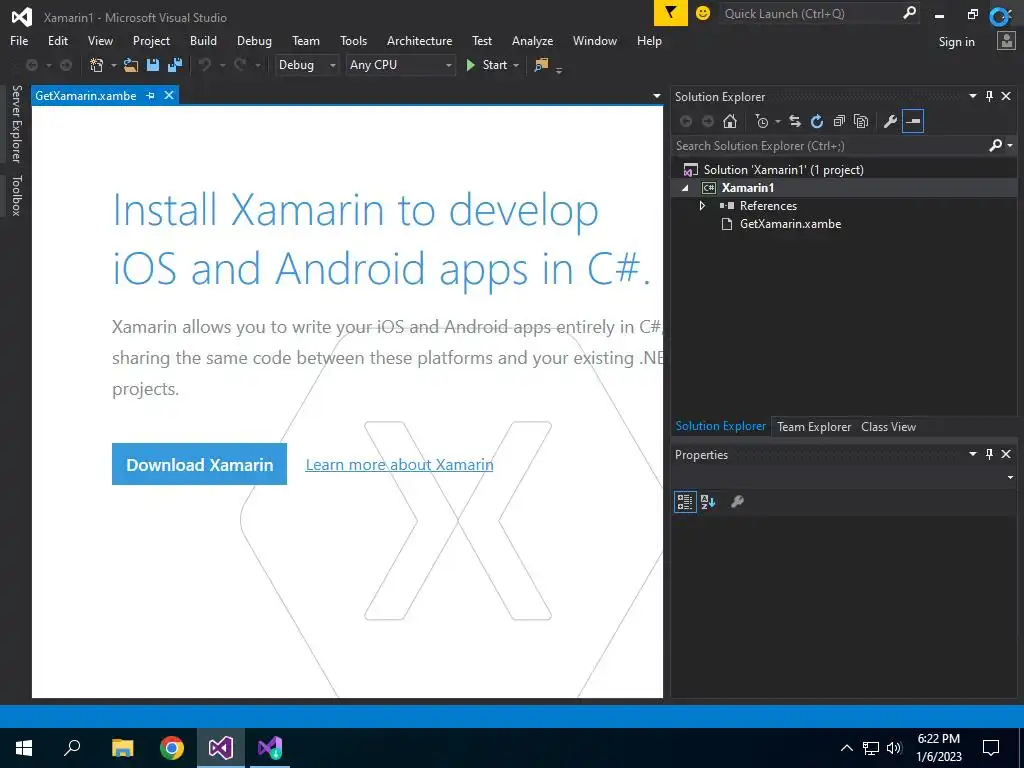Select Solution 'Xamarin1' (1 project) node
The height and width of the screenshot is (768, 1024).
pyautogui.click(x=783, y=170)
